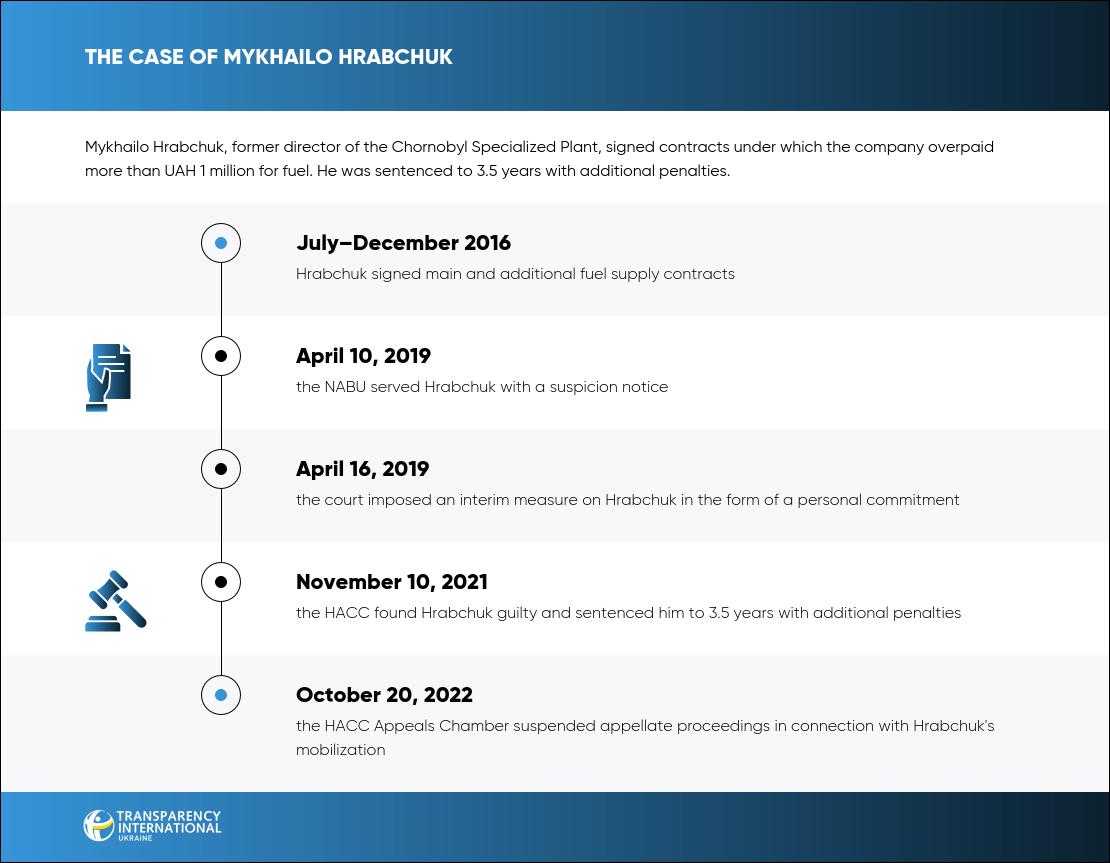
Task: Click the HACC guilty verdict sentence text
Action: (628, 613)
